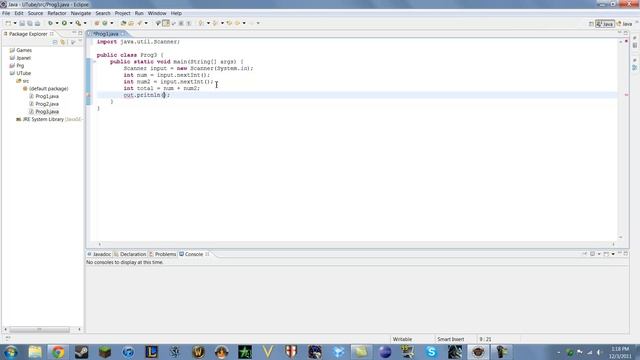This screenshot has height=360, width=640.
Task: Close the Prog1.java editor tab
Action: pos(124,34)
